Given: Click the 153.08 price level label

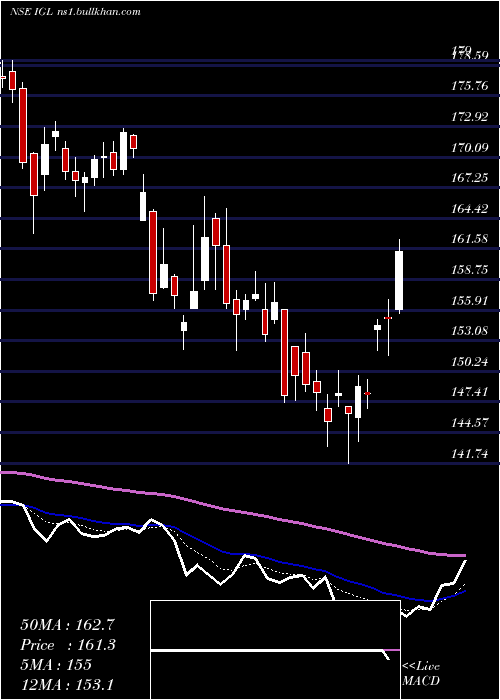Looking at the screenshot, I should (469, 331).
